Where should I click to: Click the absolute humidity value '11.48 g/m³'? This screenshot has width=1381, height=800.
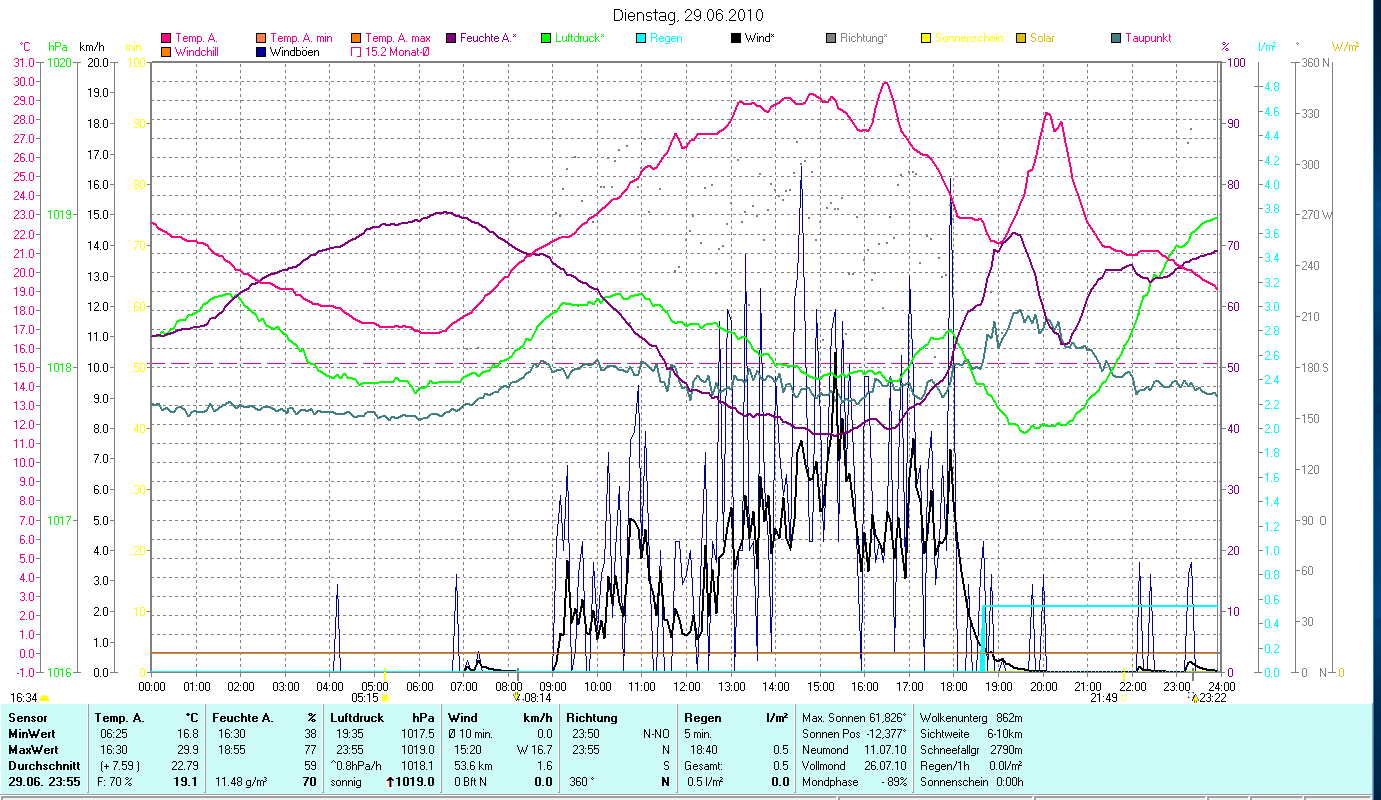pyautogui.click(x=243, y=782)
